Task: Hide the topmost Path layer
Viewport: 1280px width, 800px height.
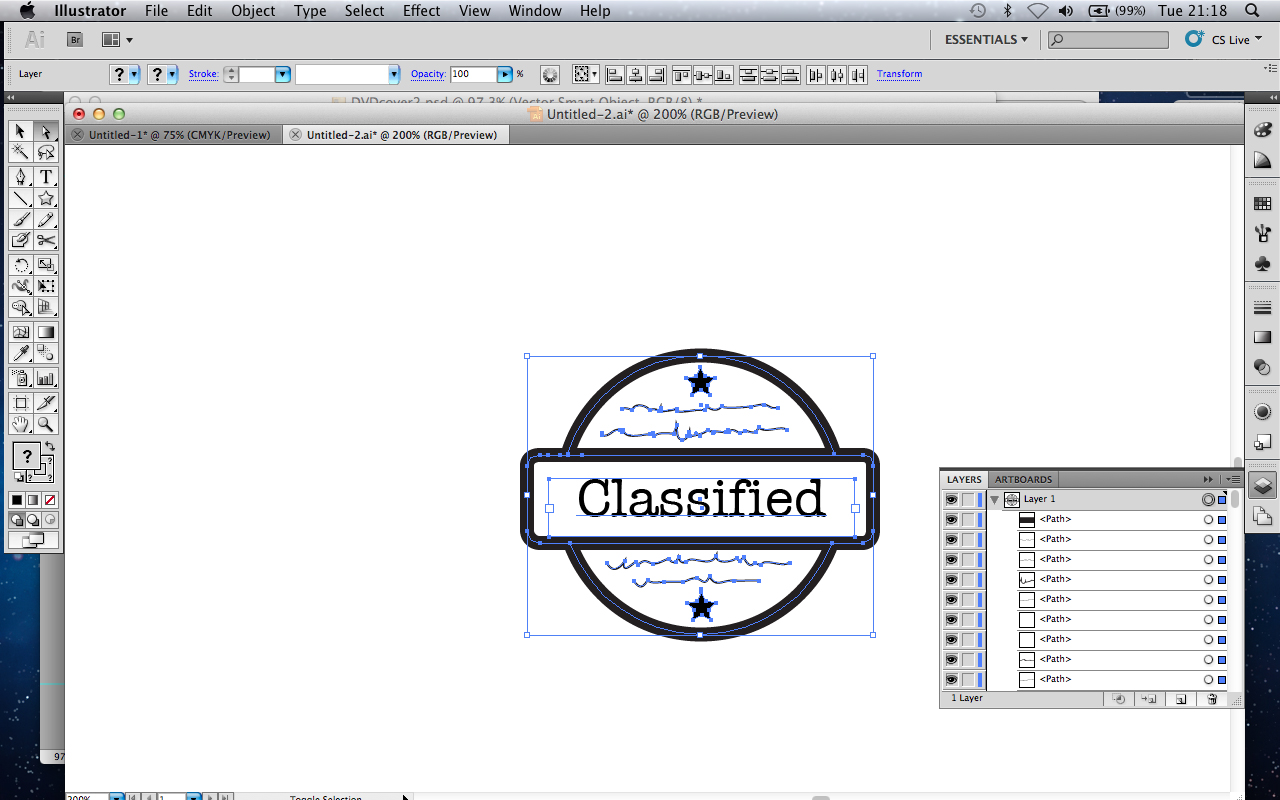Action: pos(952,519)
